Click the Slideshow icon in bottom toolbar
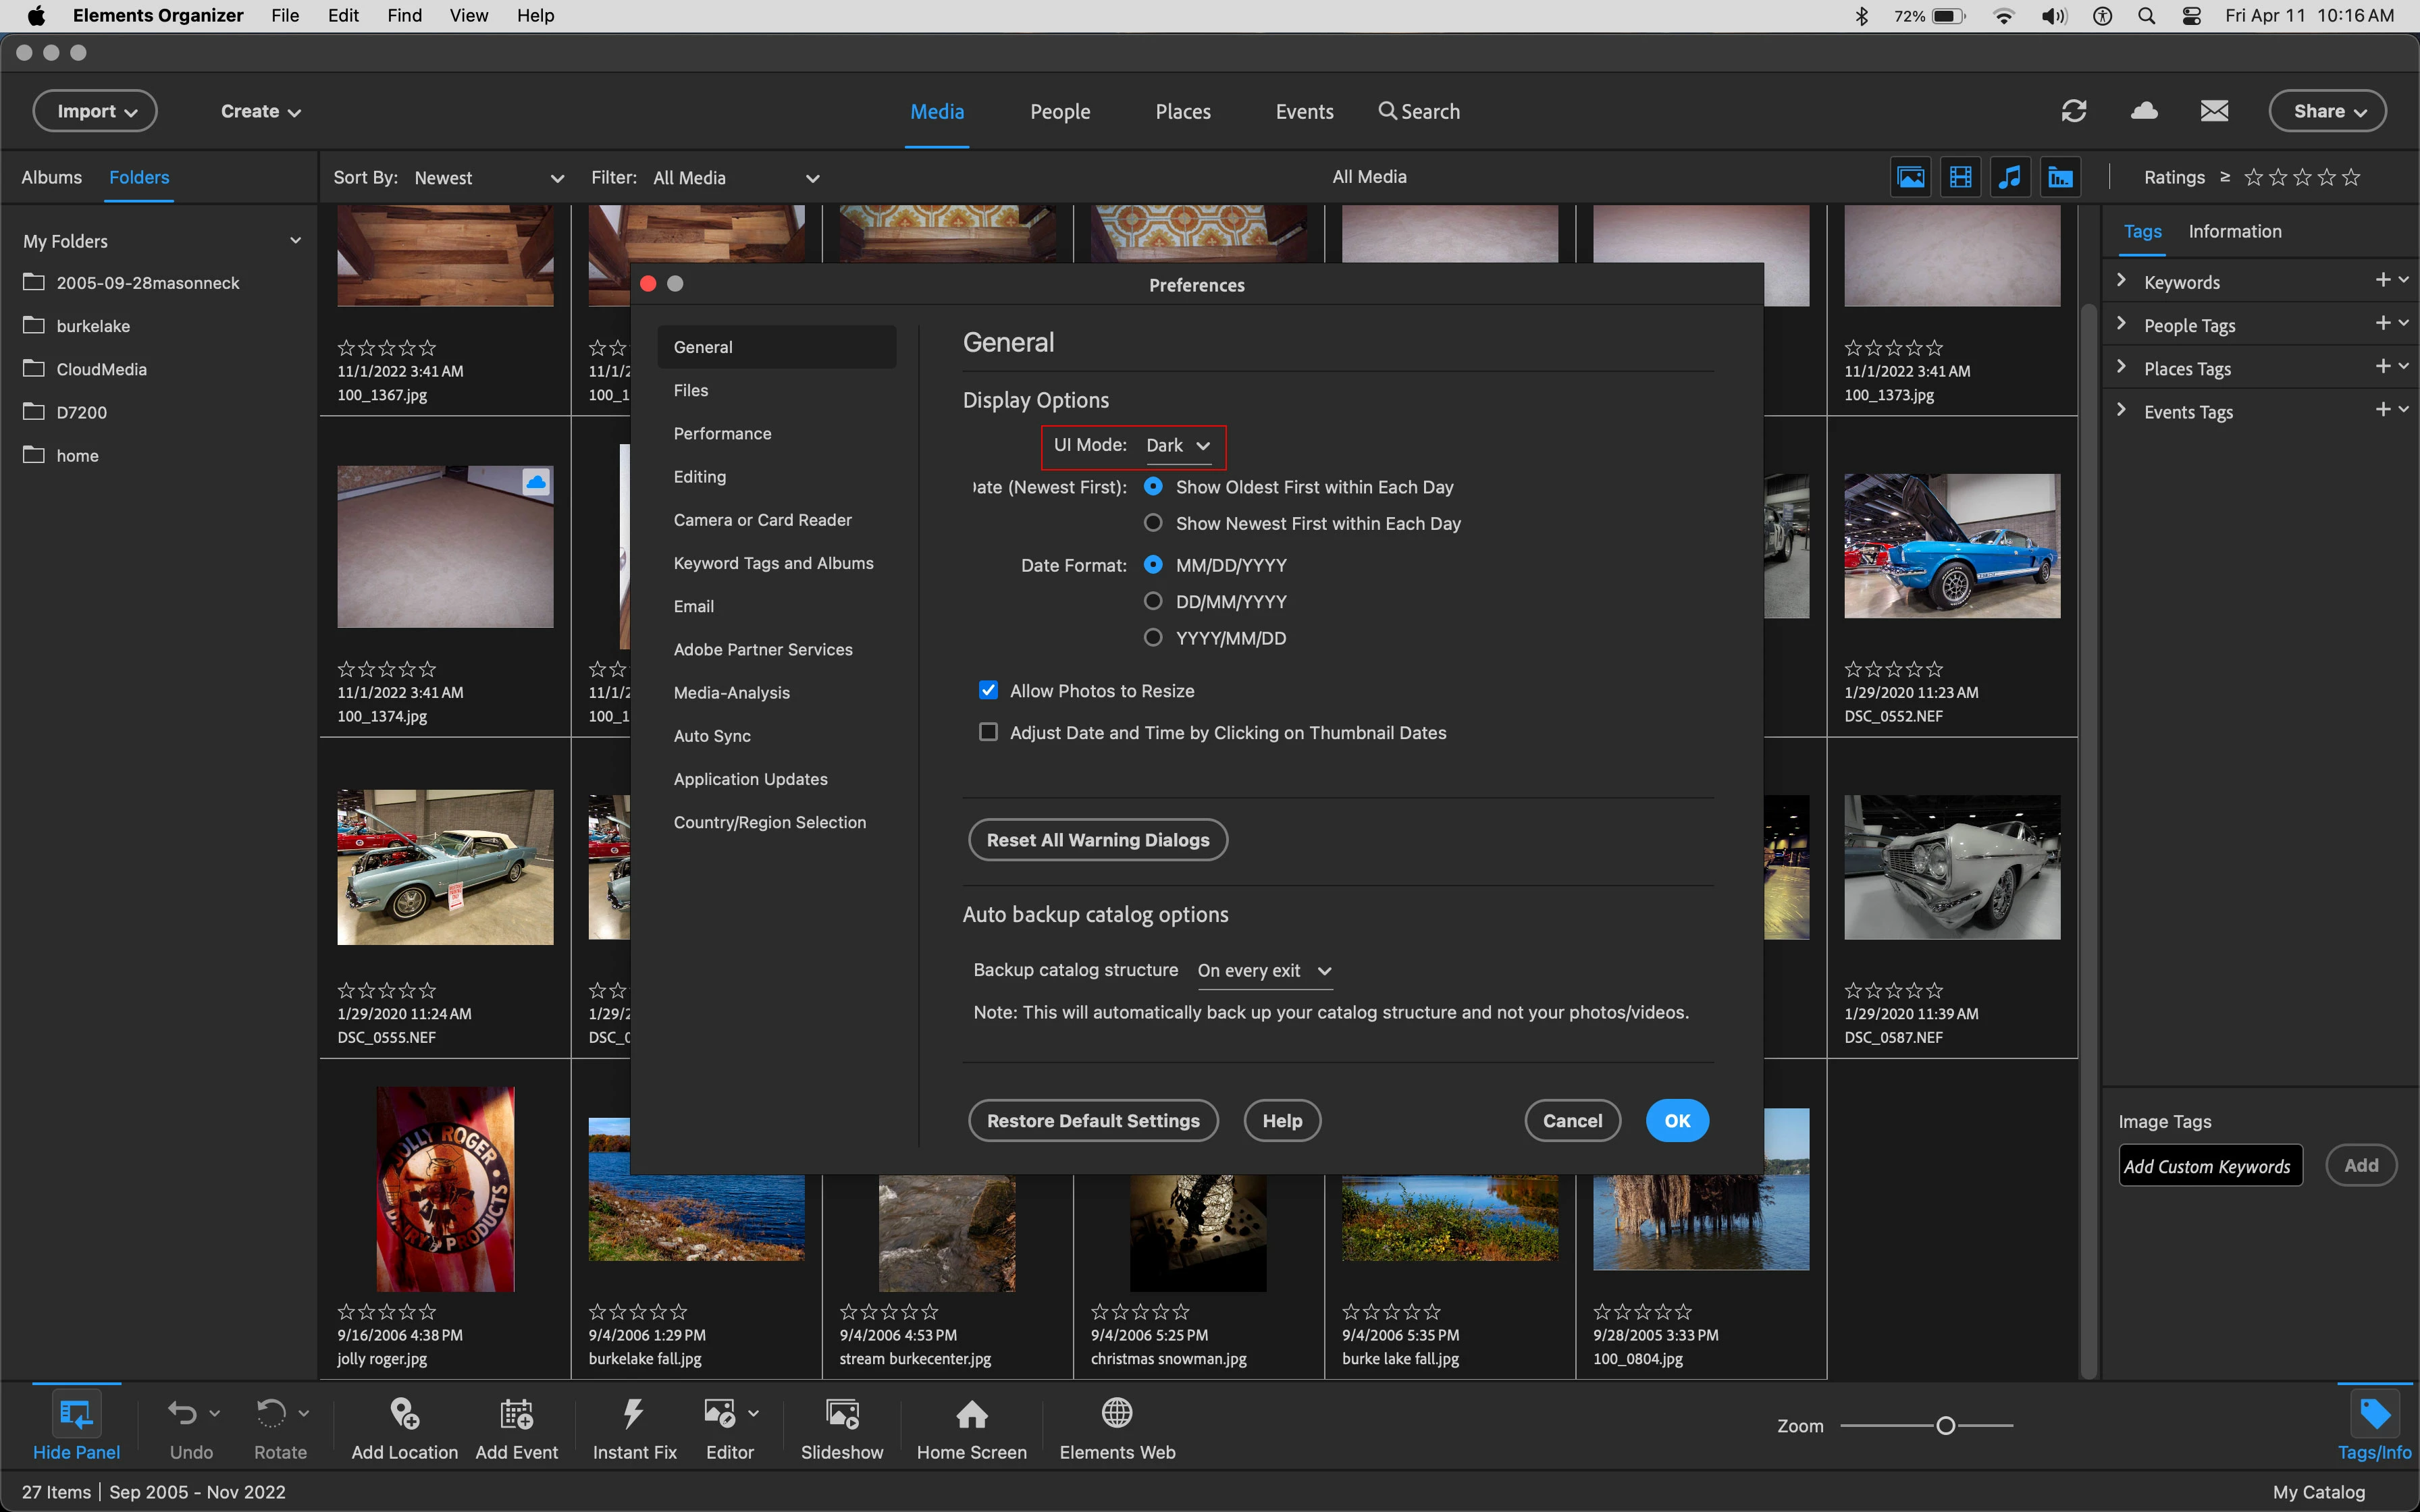 pos(842,1414)
